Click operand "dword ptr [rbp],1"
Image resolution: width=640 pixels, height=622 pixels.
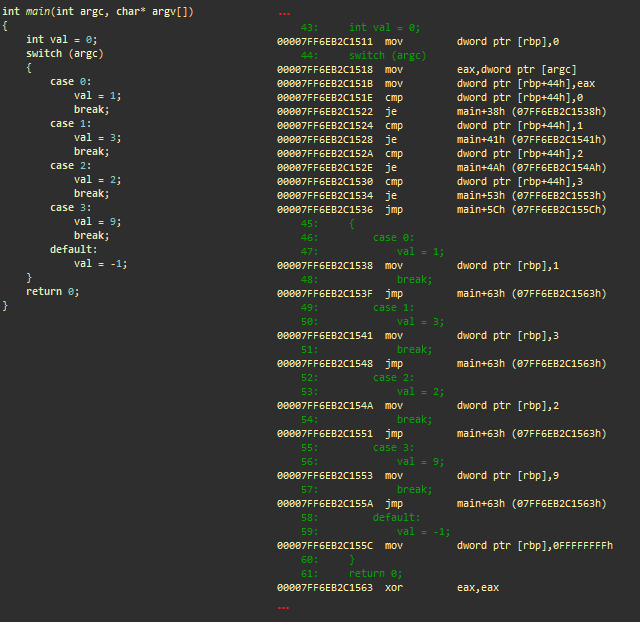coord(508,266)
